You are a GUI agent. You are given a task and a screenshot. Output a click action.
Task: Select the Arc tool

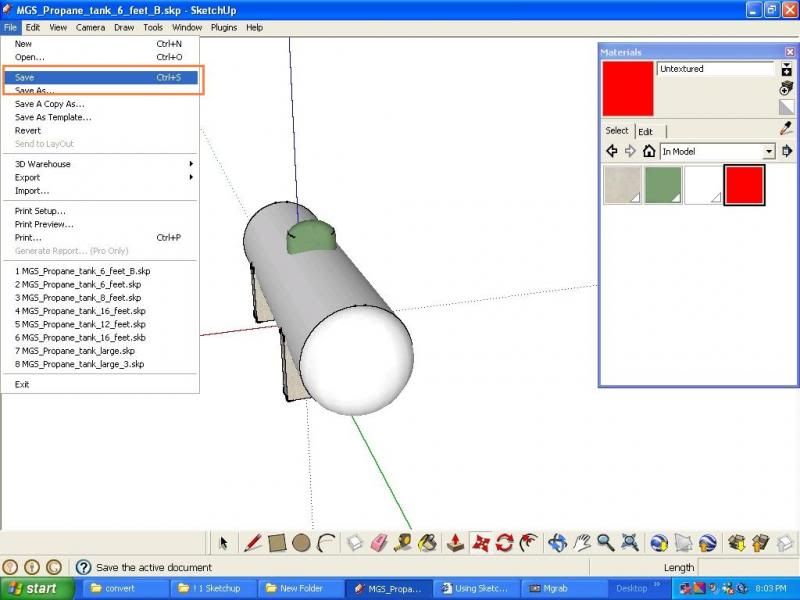(x=326, y=541)
